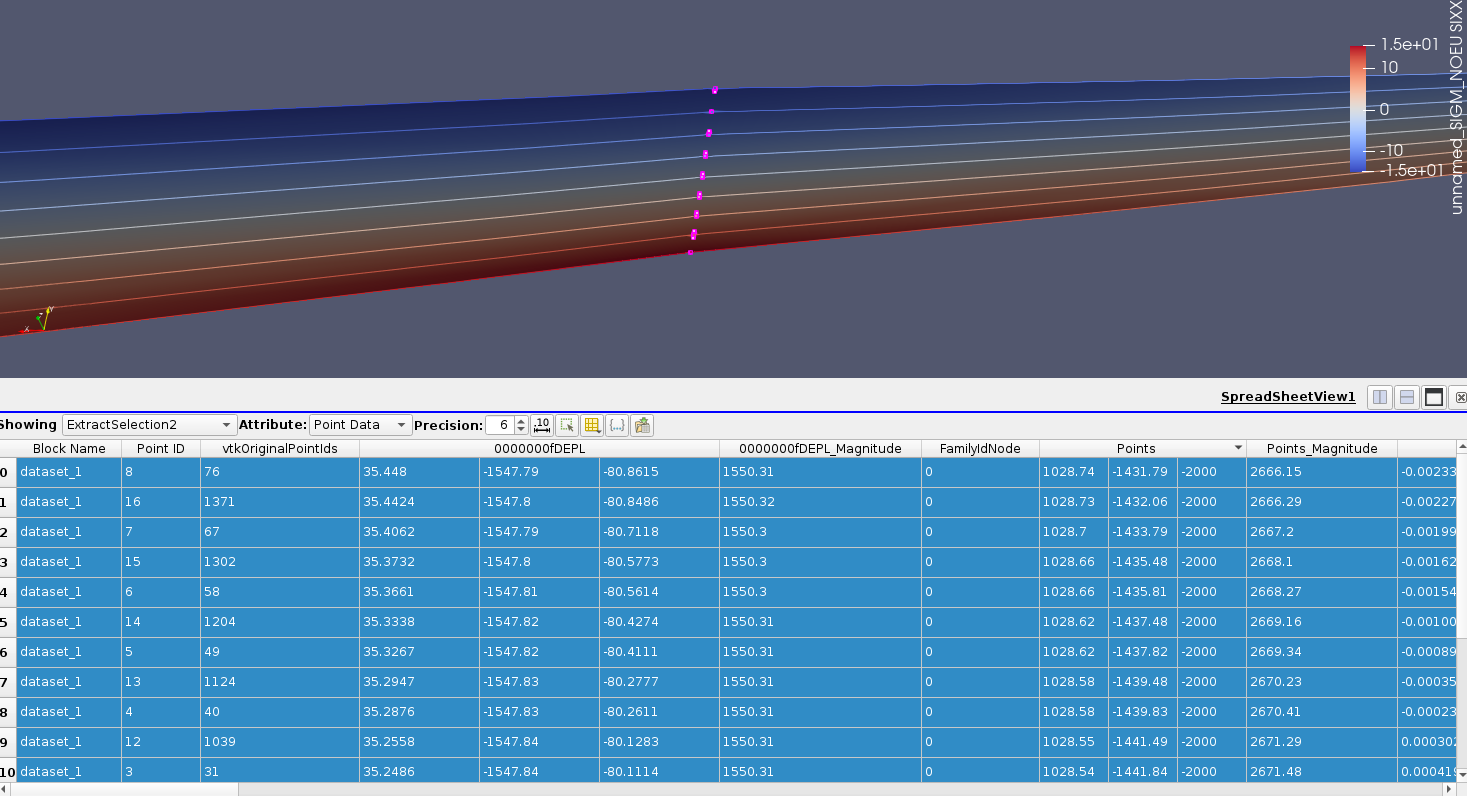Open the Attribute Point Data dropdown
The height and width of the screenshot is (796, 1467).
[360, 425]
